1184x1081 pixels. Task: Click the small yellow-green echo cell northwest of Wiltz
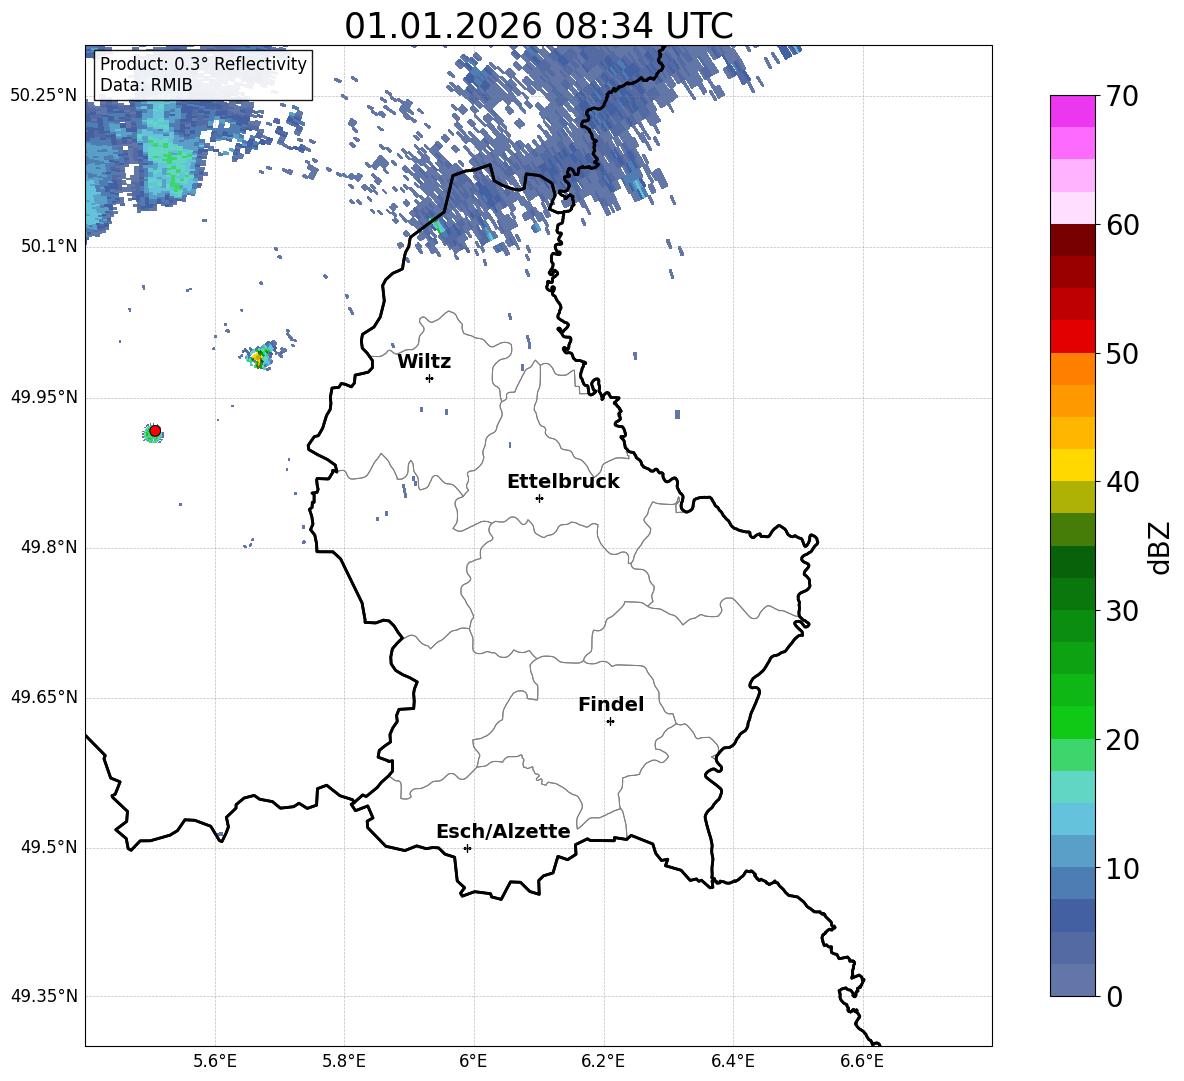click(261, 356)
